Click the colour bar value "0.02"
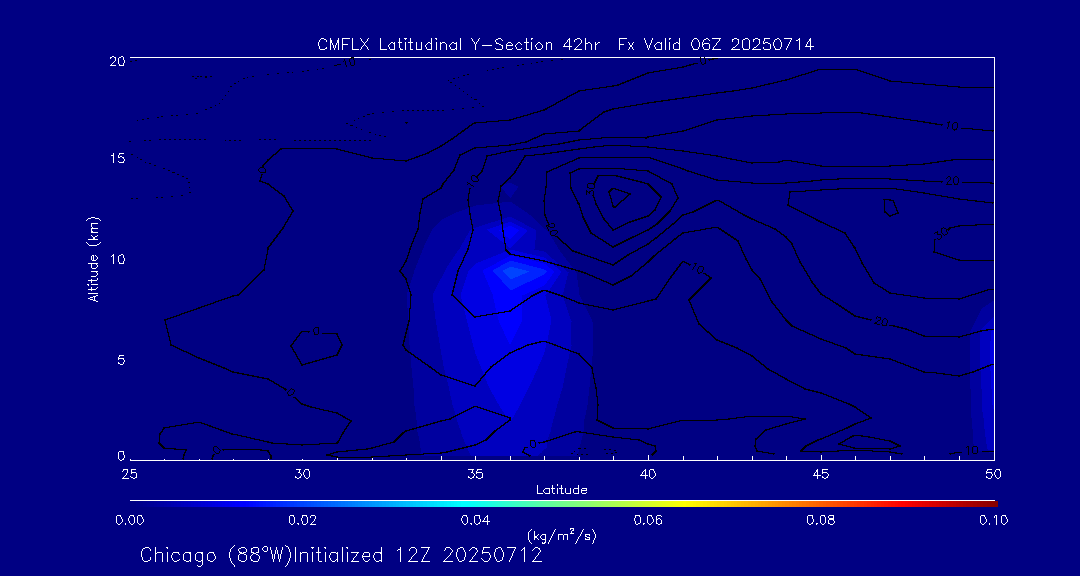The image size is (1080, 576). coord(302,521)
